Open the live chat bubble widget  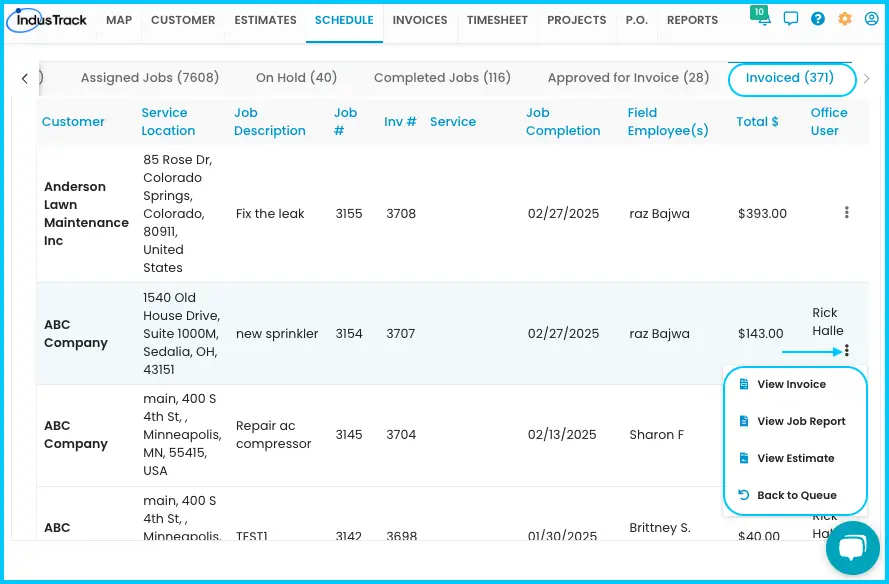coord(853,548)
